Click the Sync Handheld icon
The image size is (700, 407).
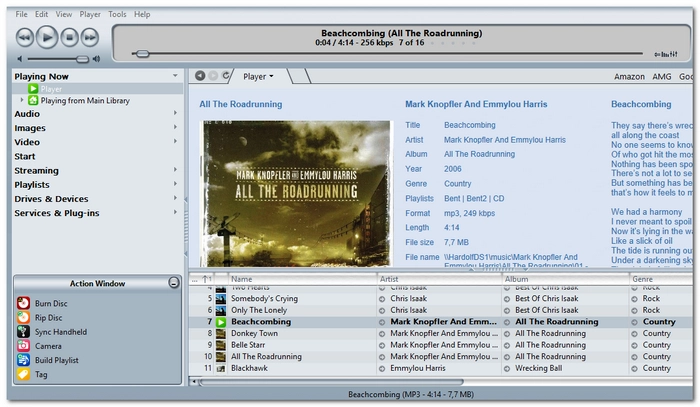click(x=23, y=332)
